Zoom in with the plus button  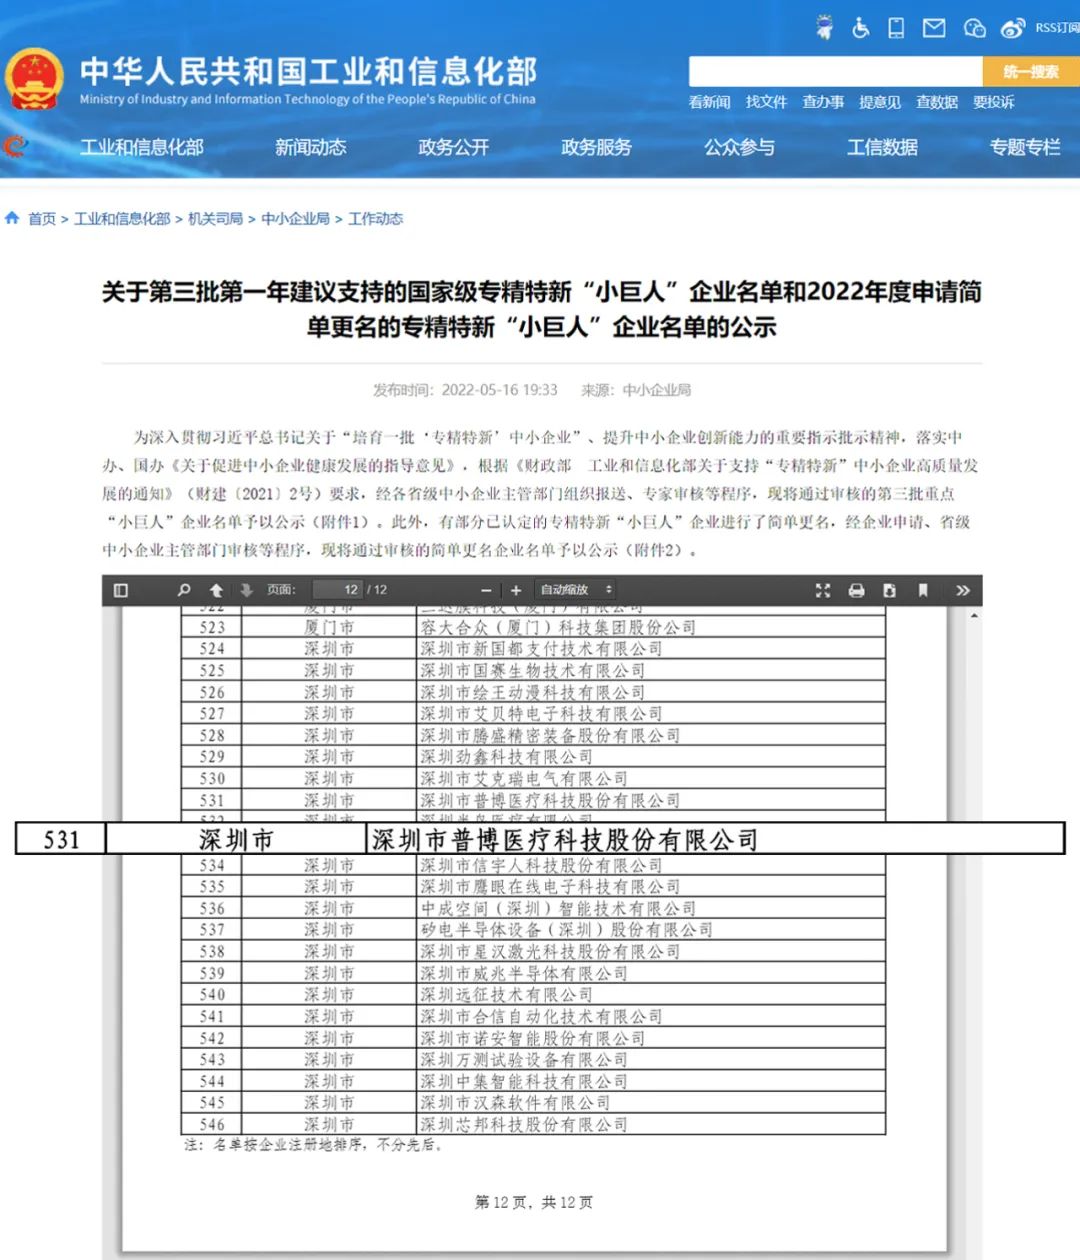(x=516, y=590)
